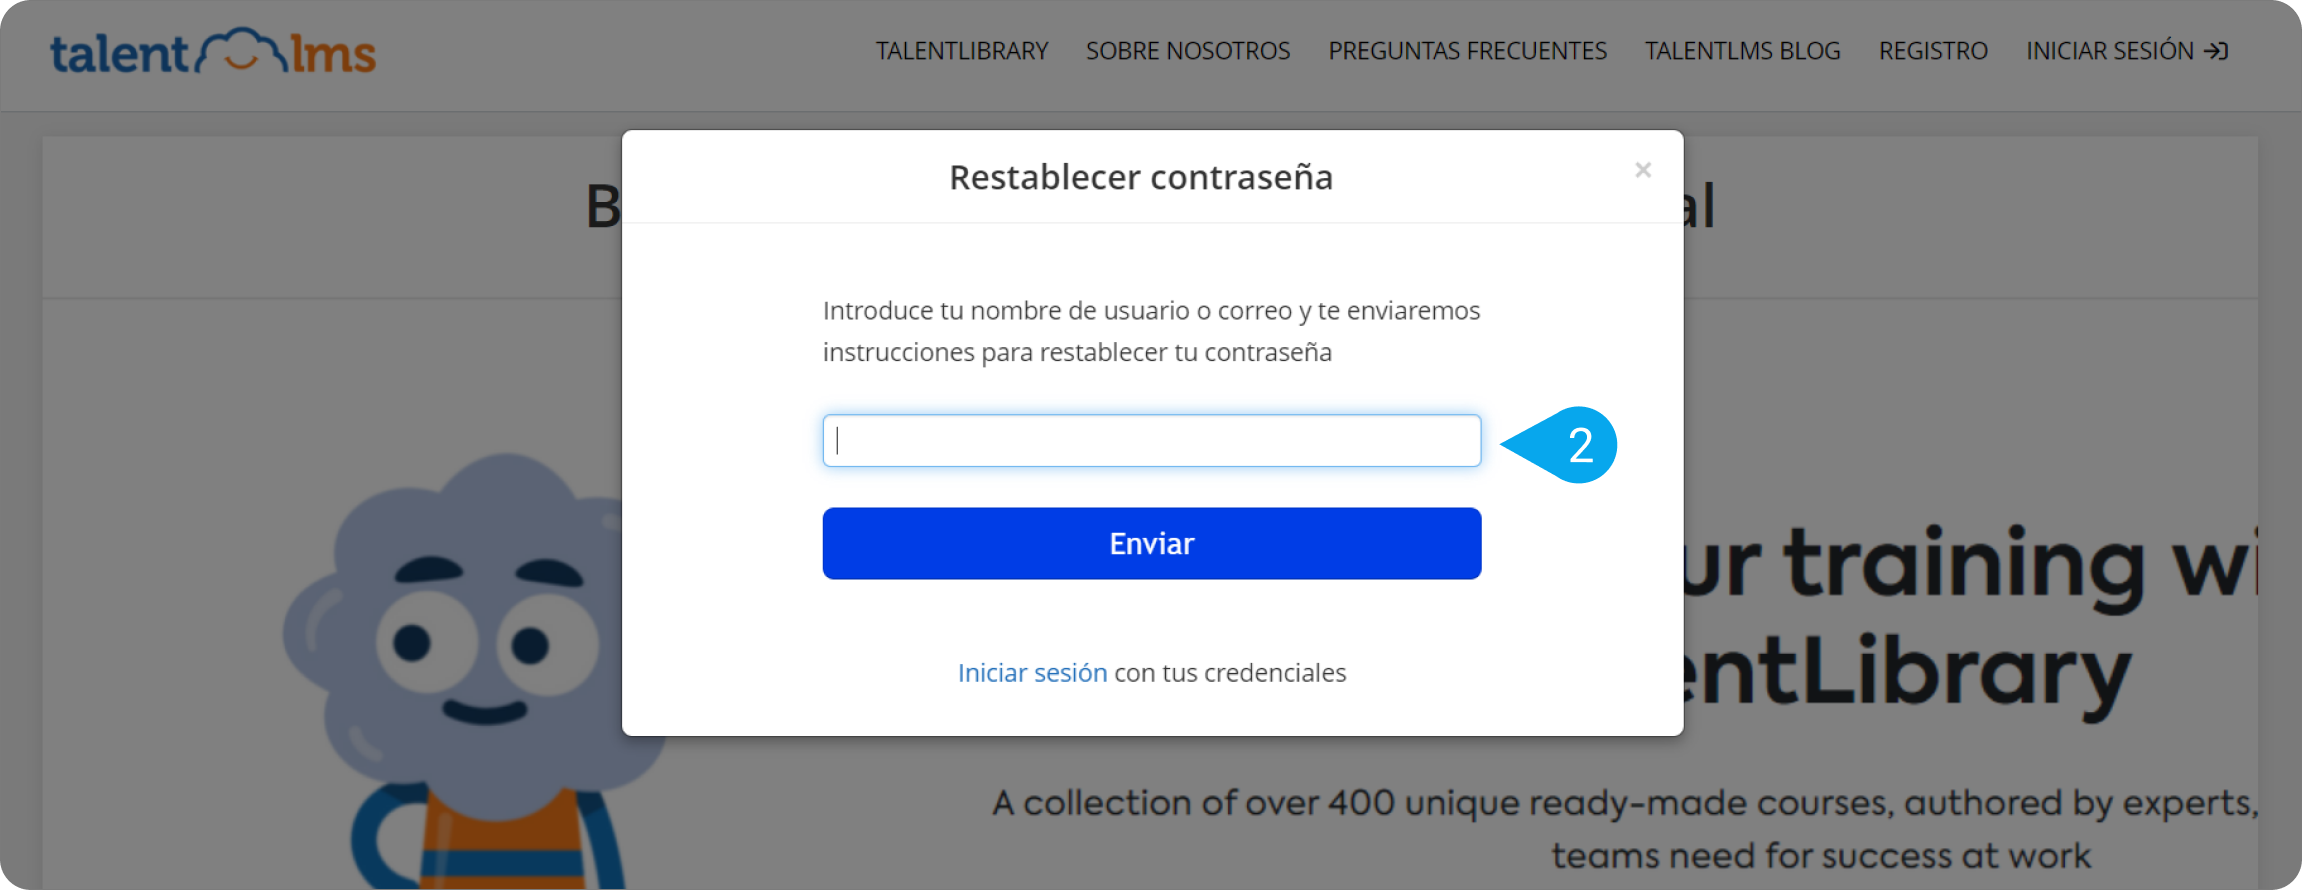Click the text 'con tus credenciales'
2302x890 pixels.
(1230, 673)
